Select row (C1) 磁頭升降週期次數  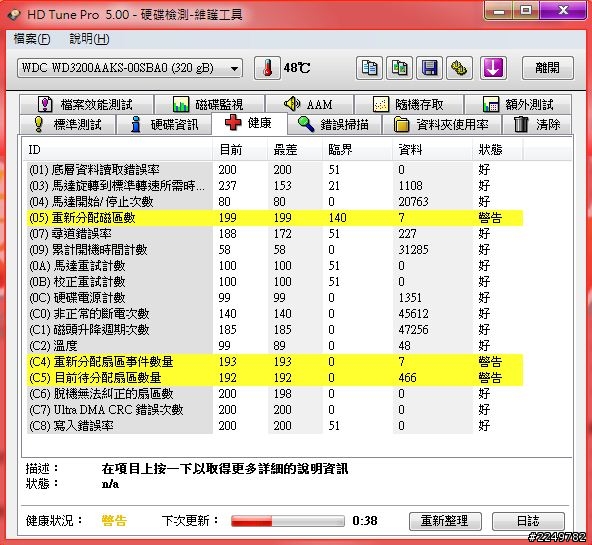pyautogui.click(x=274, y=329)
